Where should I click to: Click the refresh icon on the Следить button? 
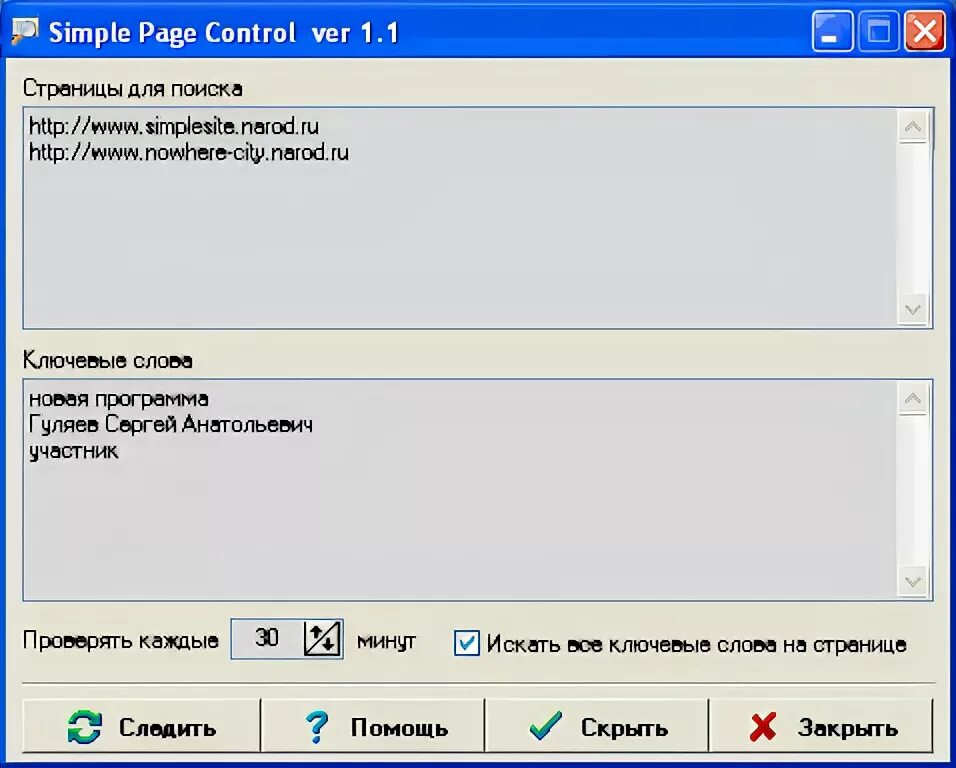click(x=86, y=727)
